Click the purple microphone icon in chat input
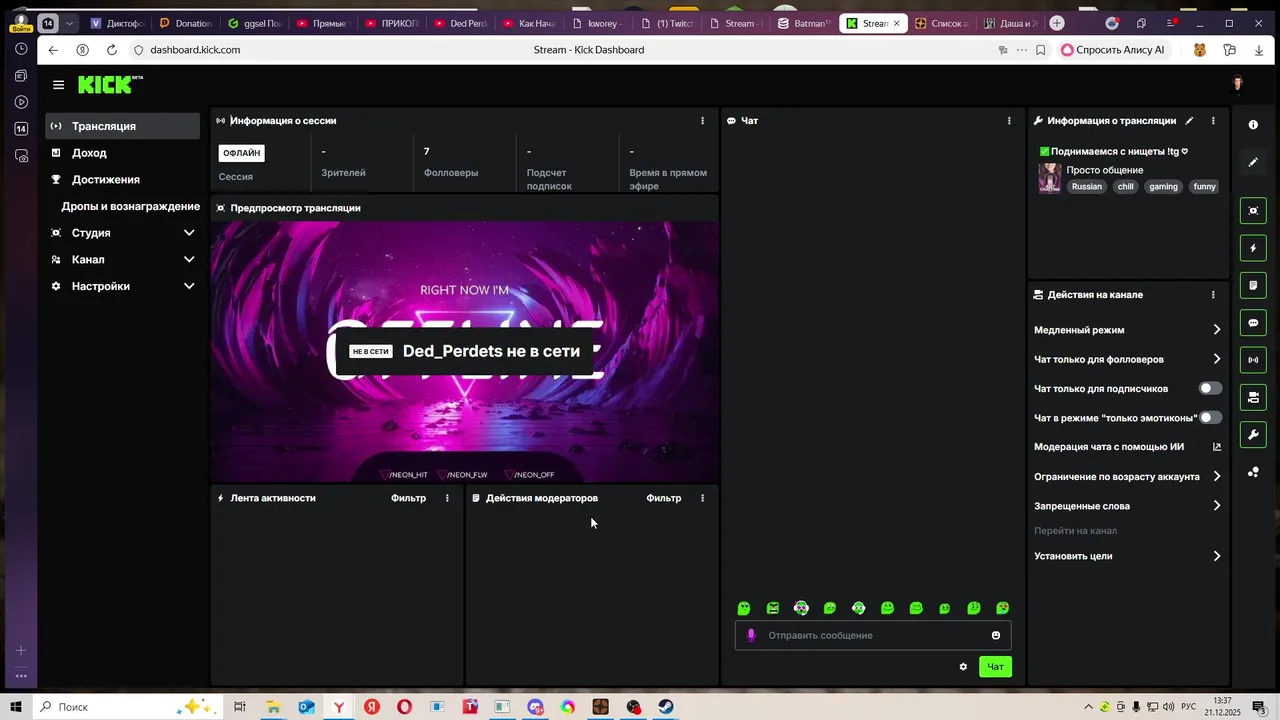 click(x=751, y=635)
